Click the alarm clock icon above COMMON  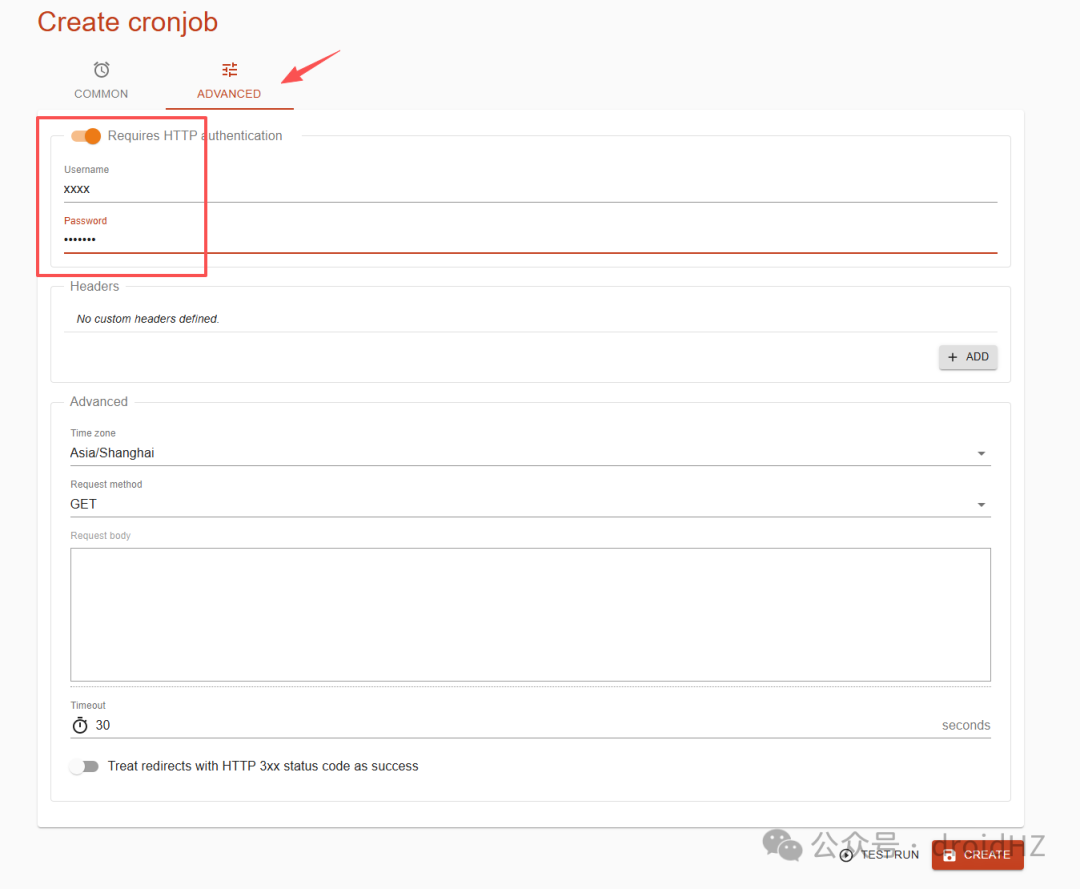tap(101, 70)
